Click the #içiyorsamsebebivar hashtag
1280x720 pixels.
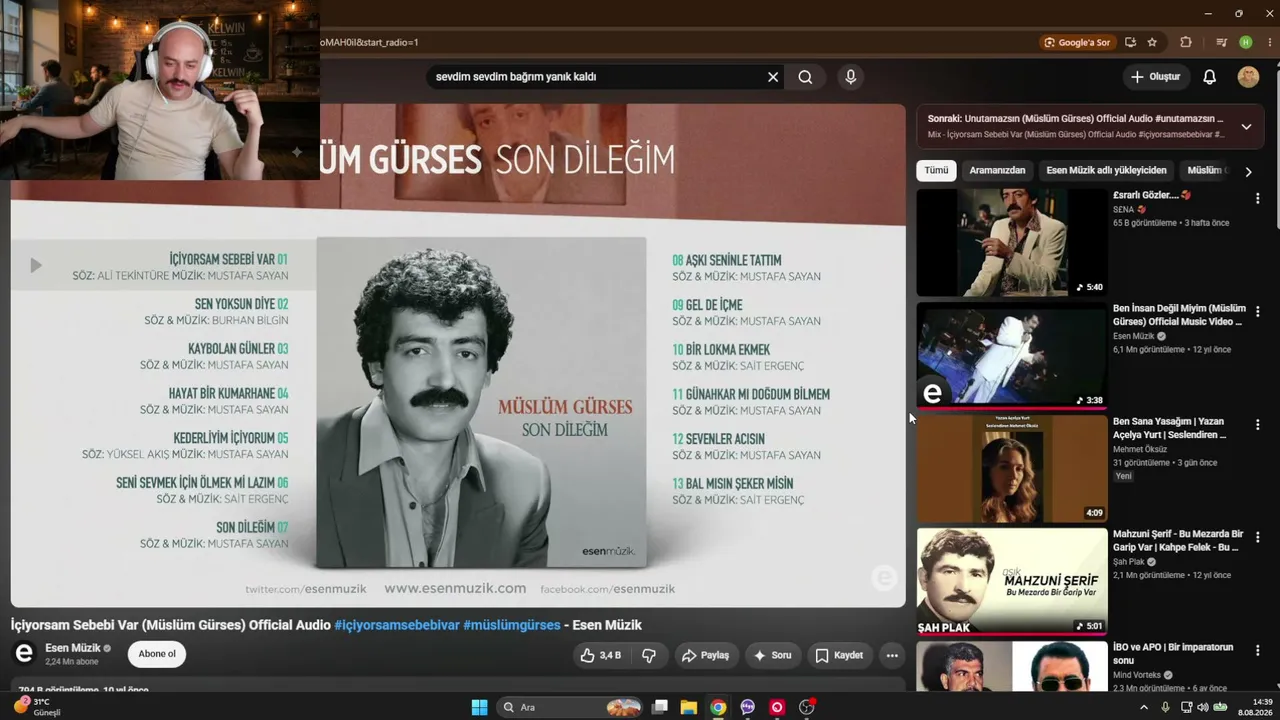(397, 625)
